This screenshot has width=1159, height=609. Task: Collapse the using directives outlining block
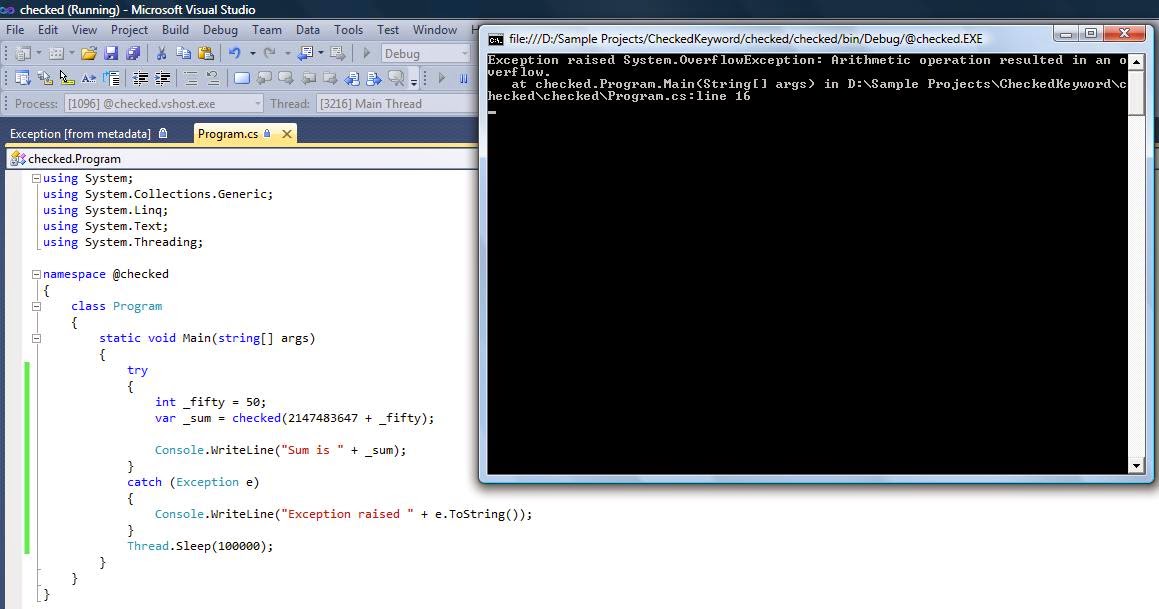pyautogui.click(x=36, y=178)
